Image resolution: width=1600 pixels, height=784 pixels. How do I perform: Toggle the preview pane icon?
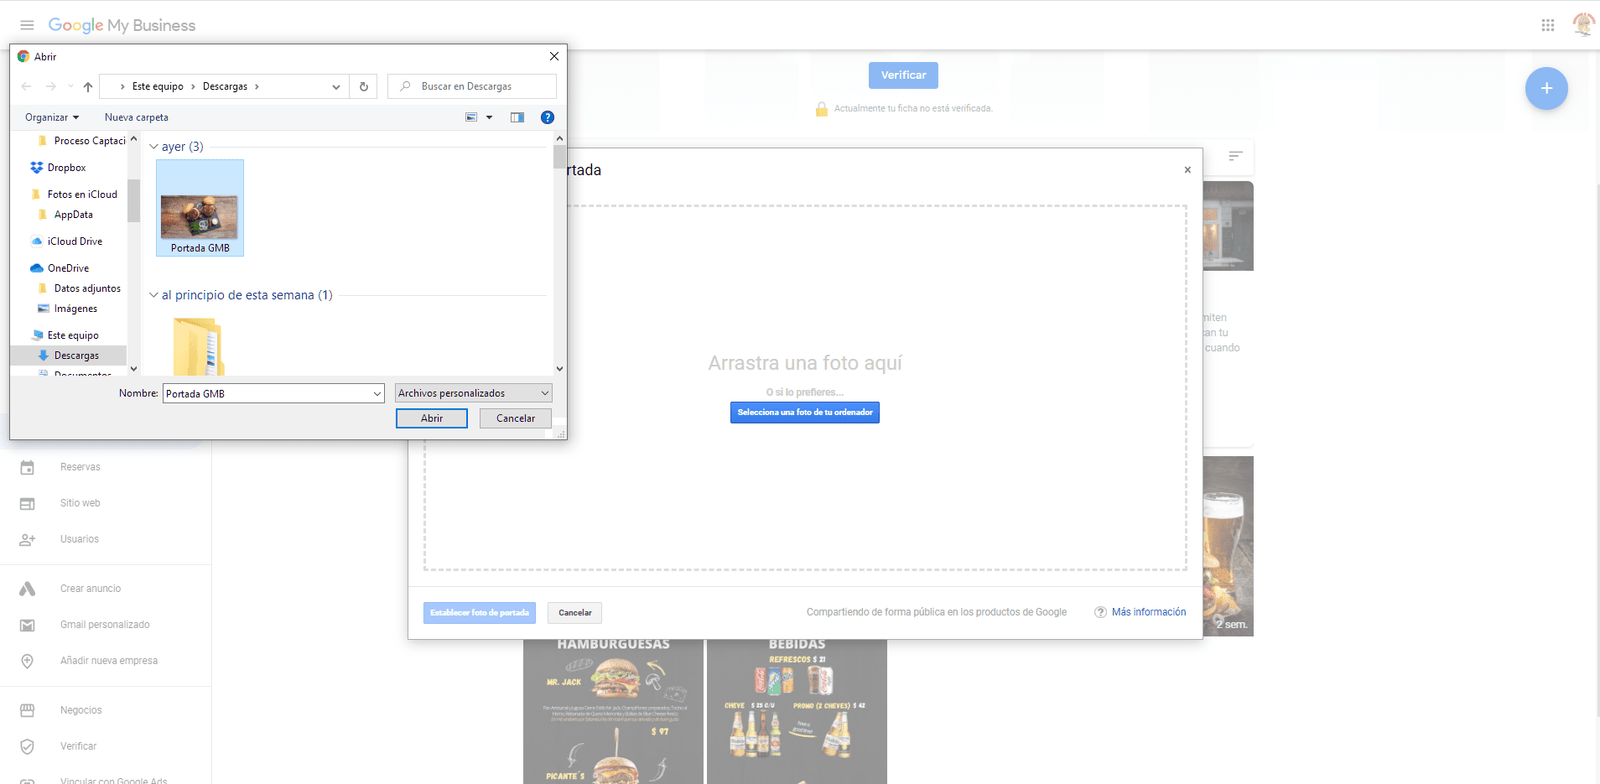pos(517,117)
